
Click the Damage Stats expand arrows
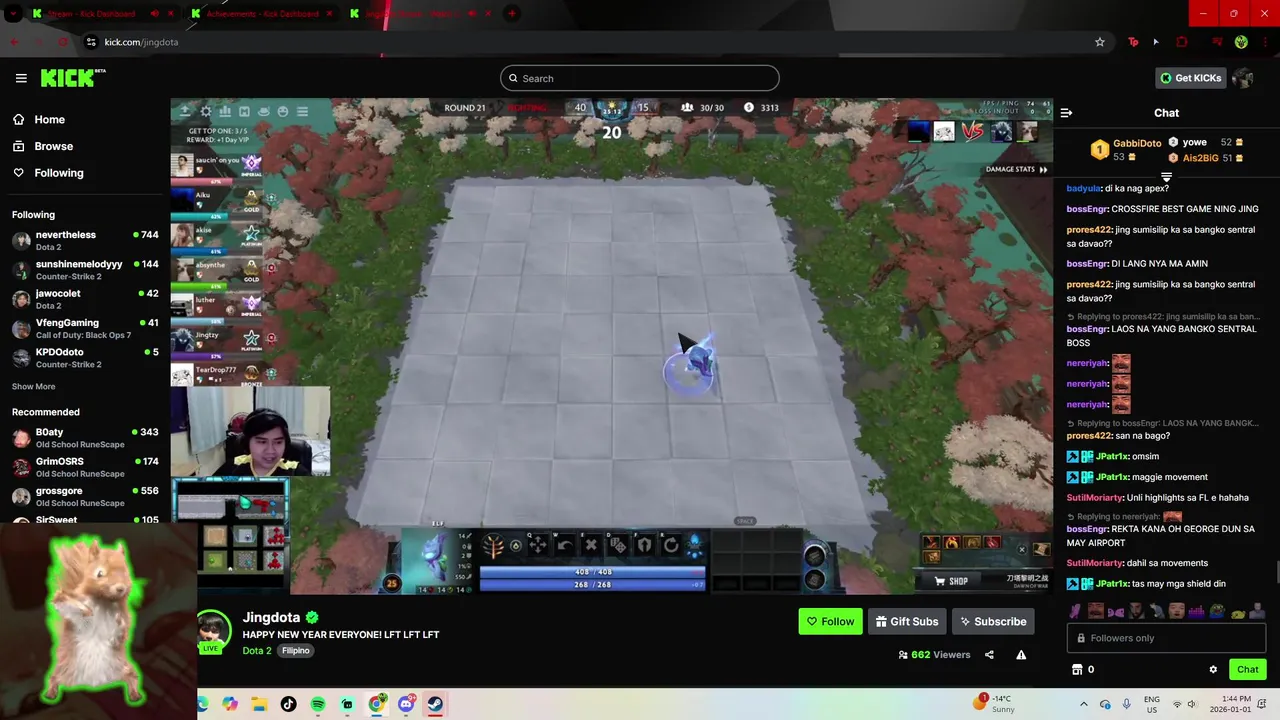point(1043,169)
